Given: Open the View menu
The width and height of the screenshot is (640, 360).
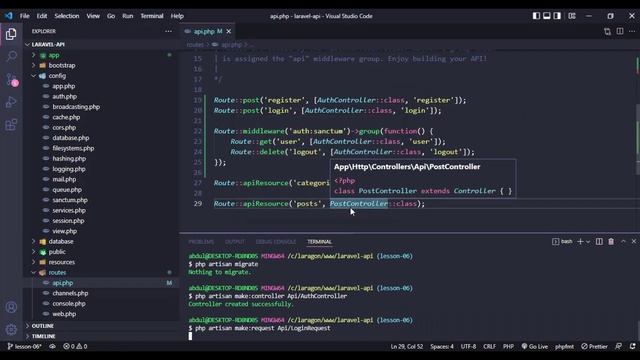Looking at the screenshot, I should (93, 16).
